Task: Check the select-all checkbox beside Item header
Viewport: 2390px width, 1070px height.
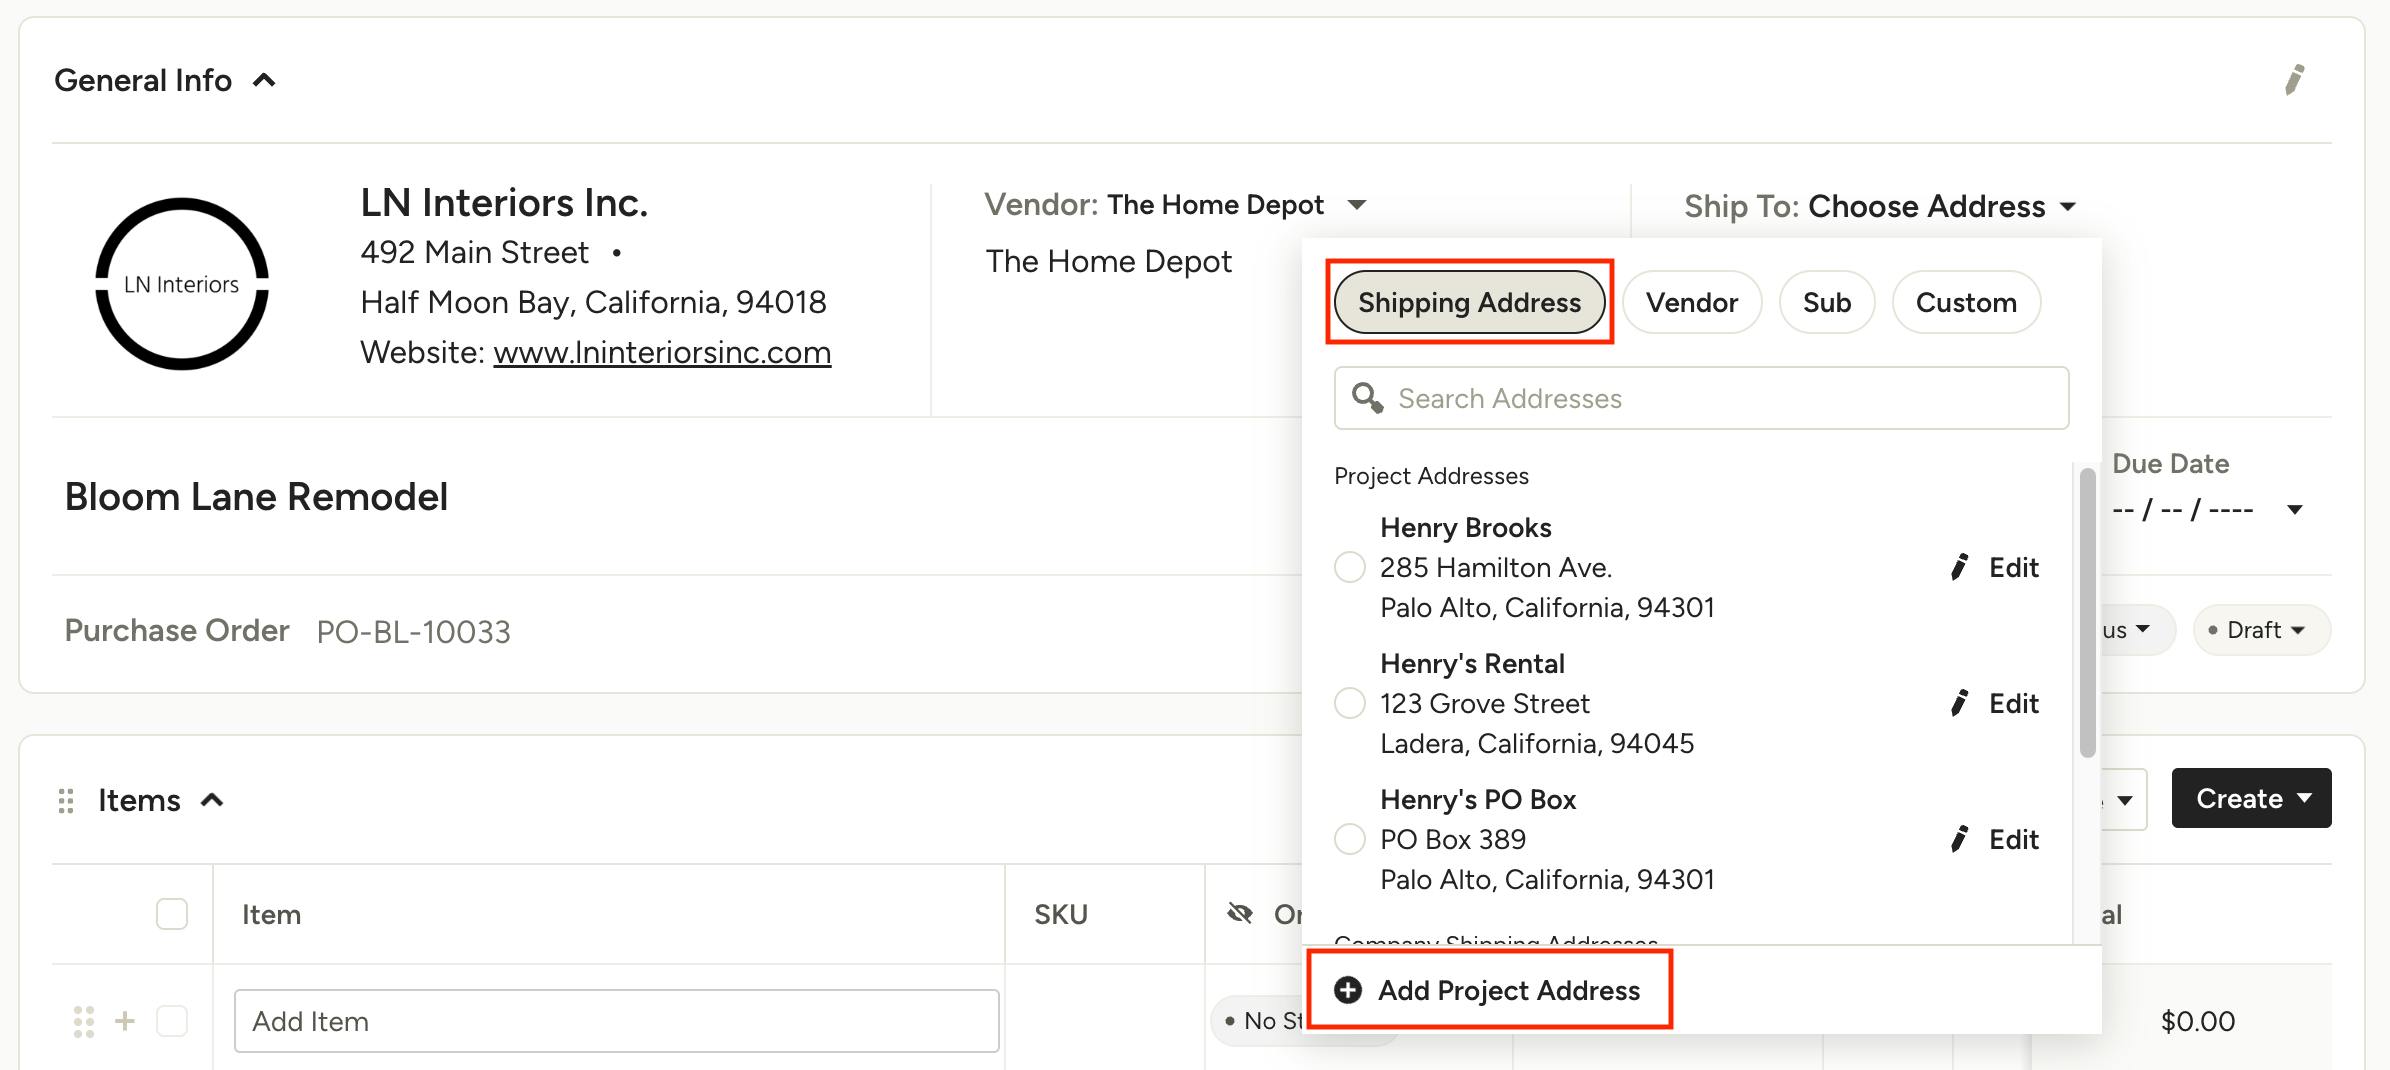Action: 172,914
